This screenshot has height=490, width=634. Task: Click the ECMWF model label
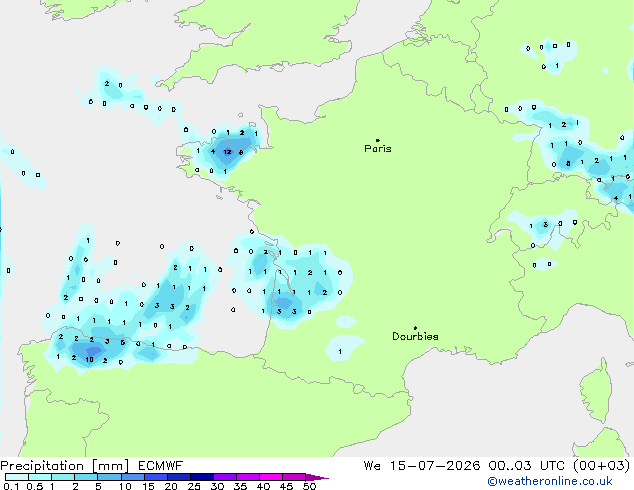161,466
